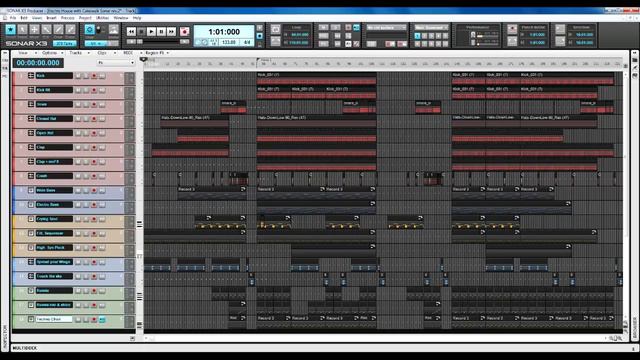The image size is (640, 360).
Task: Mute the Wide Bass track
Action: pos(78,191)
